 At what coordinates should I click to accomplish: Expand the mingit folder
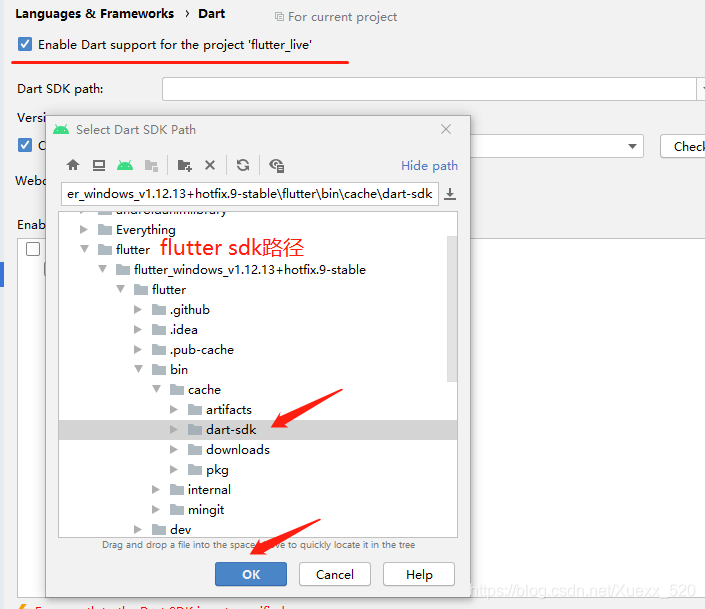[x=156, y=509]
